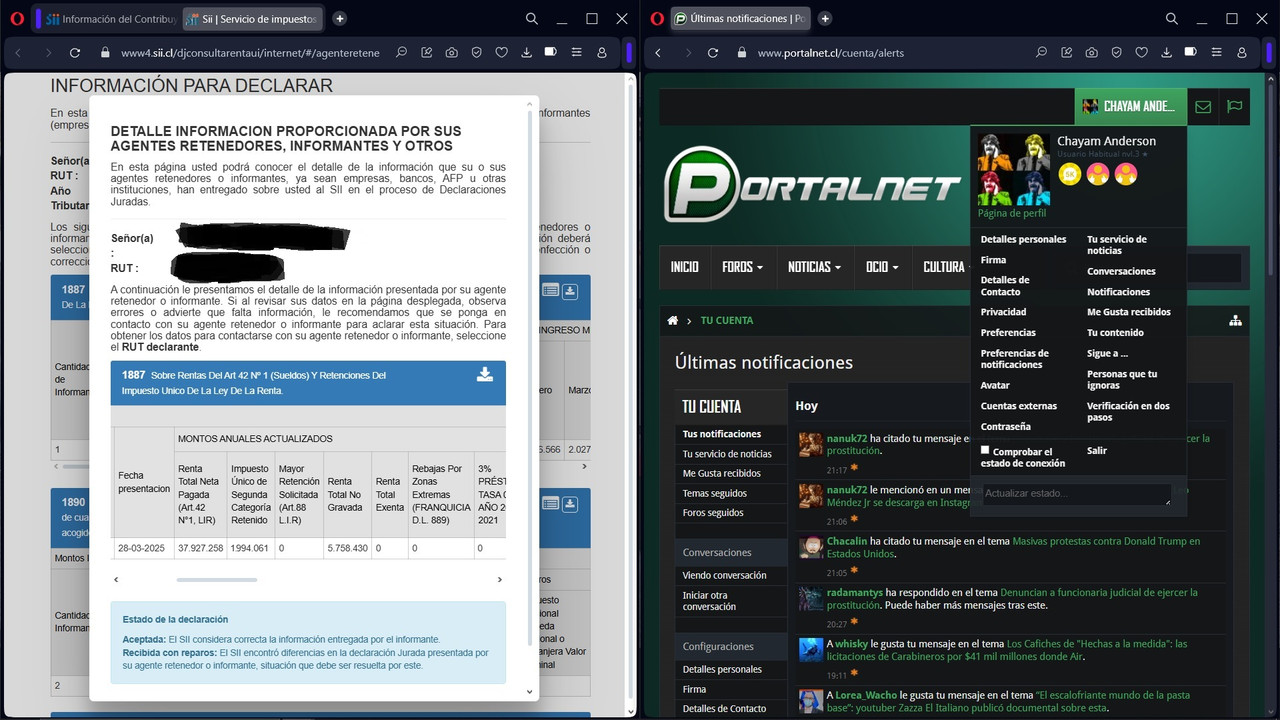Open the profile icon in the SII window toolbar
The image size is (1280, 720).
[x=601, y=53]
